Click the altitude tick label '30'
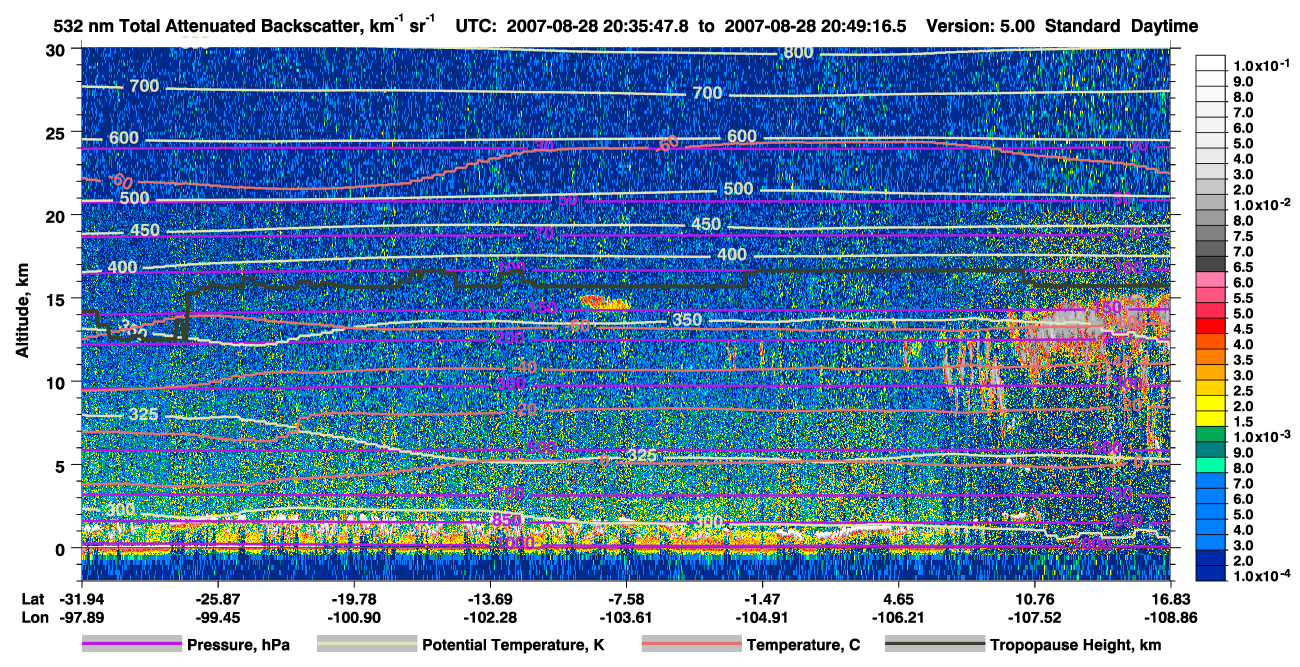The width and height of the screenshot is (1300, 667). point(58,49)
